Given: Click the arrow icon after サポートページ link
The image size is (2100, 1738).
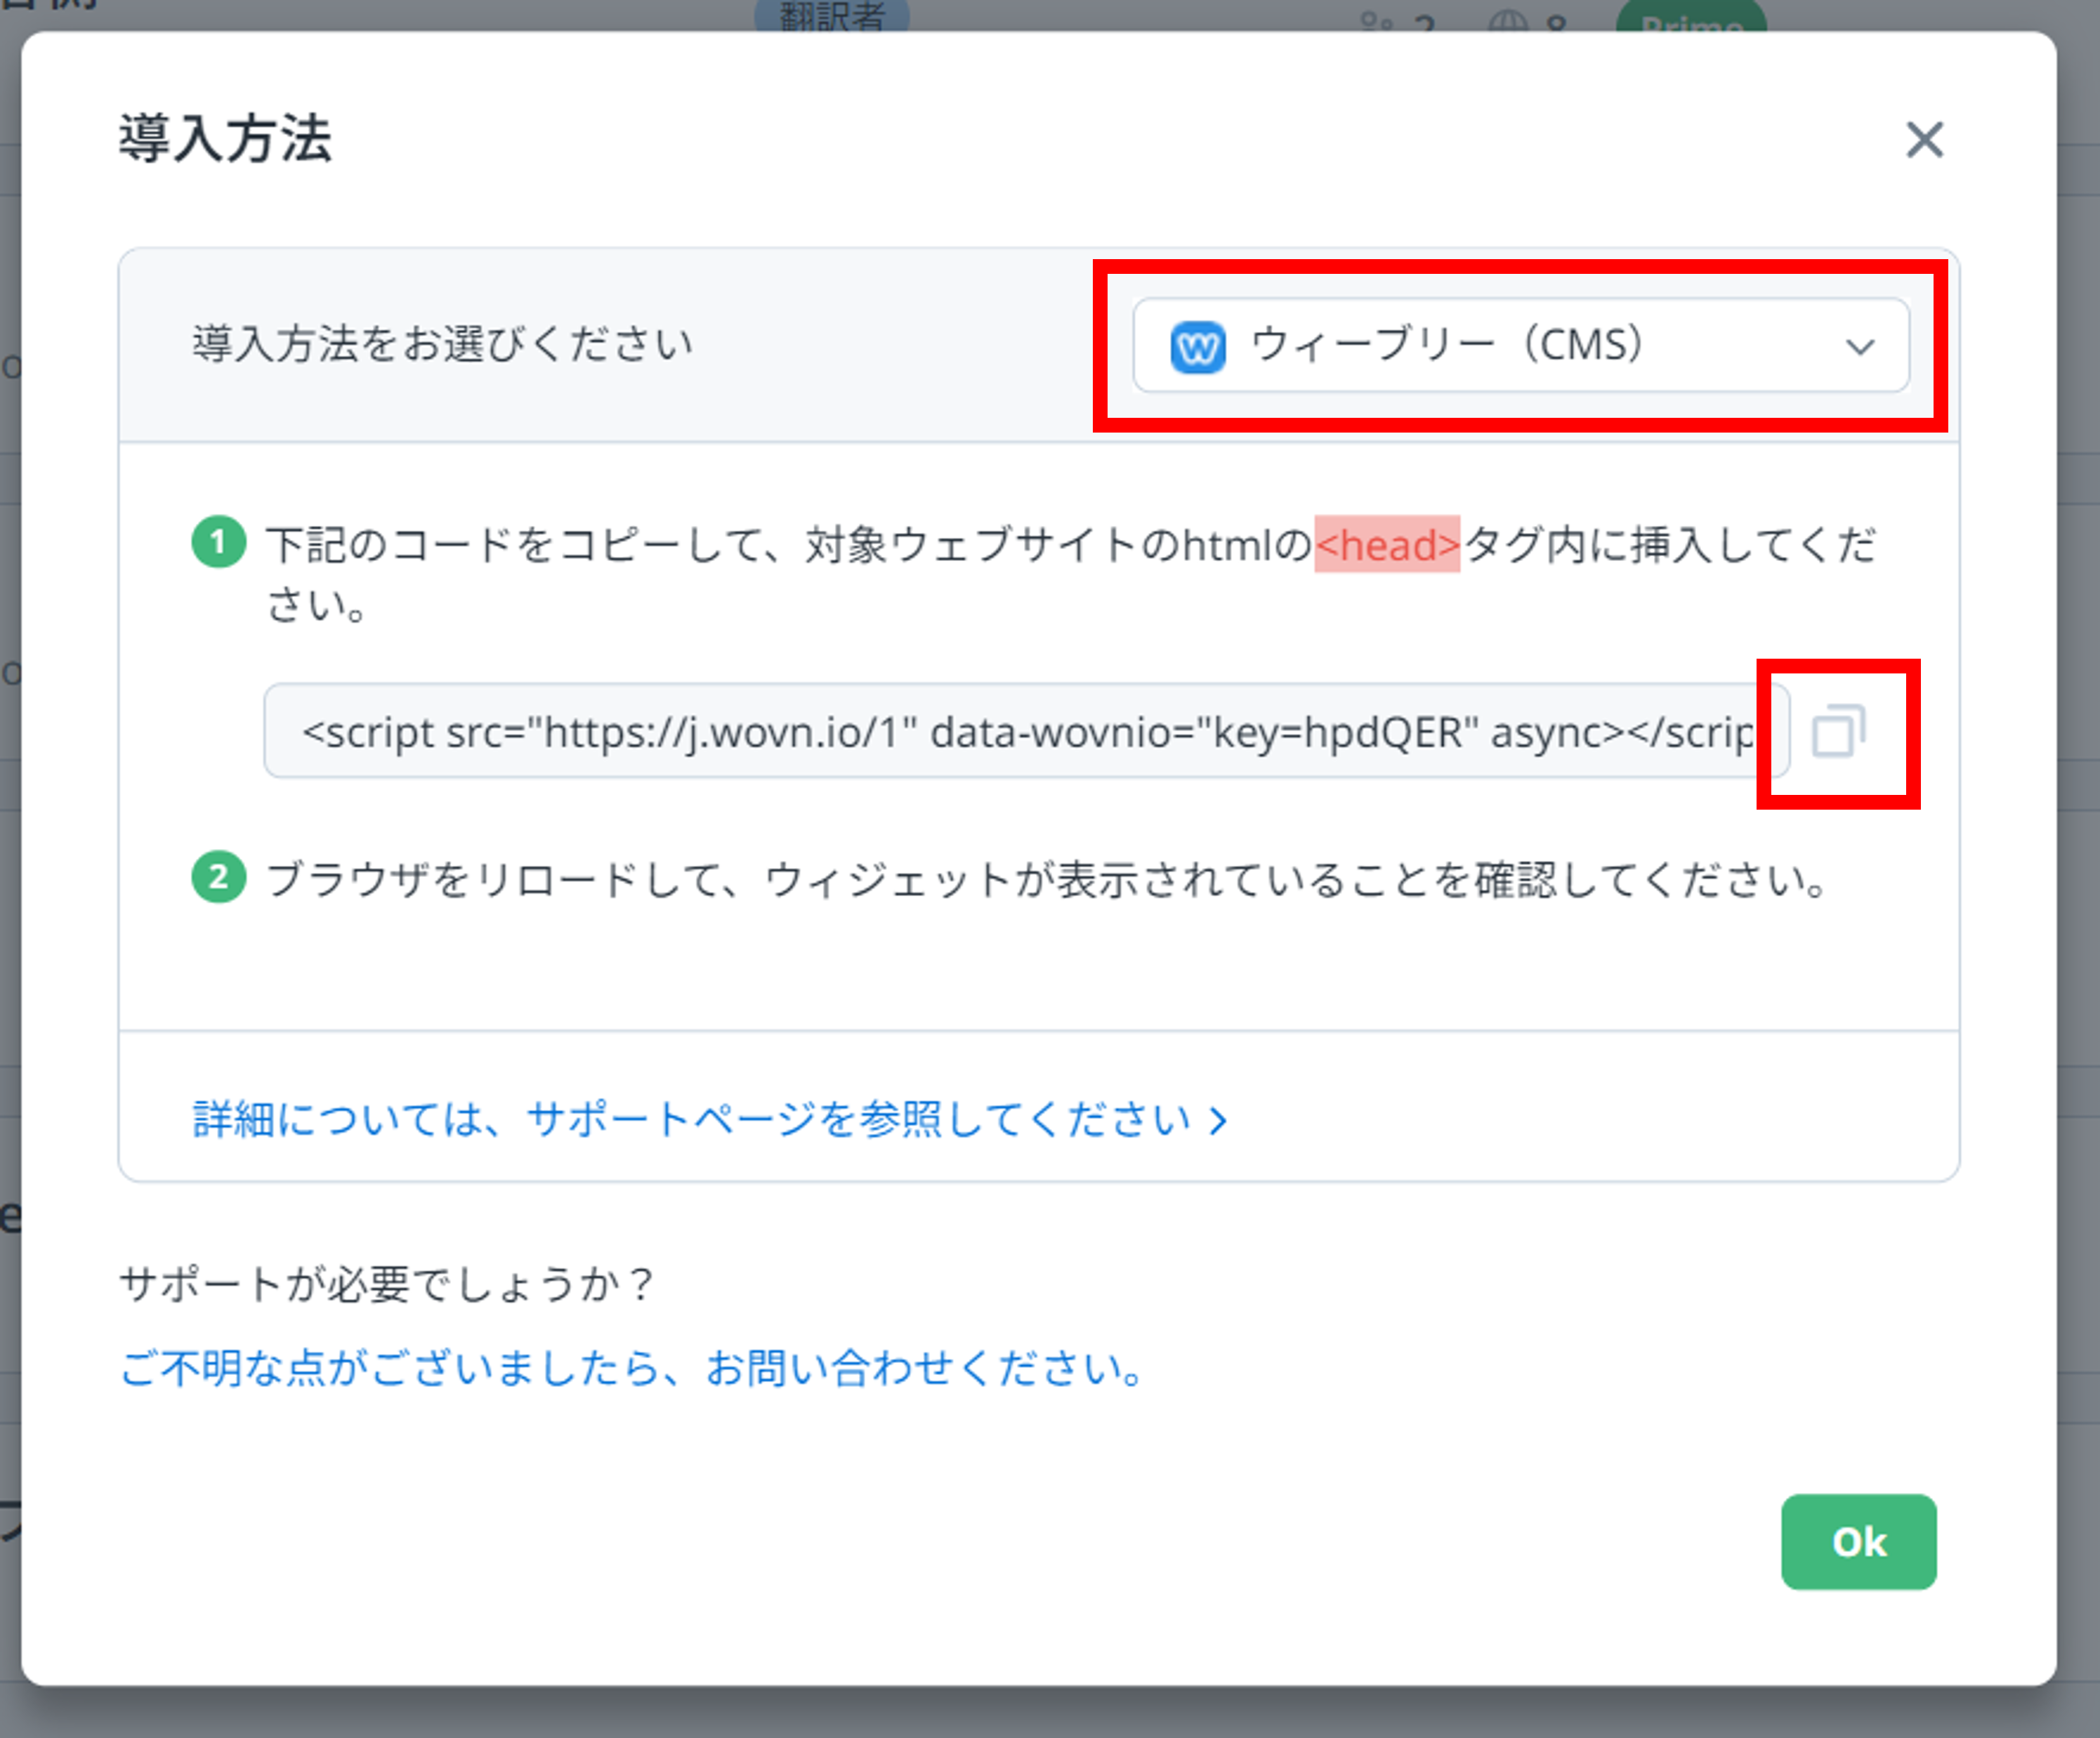Looking at the screenshot, I should 1218,1121.
